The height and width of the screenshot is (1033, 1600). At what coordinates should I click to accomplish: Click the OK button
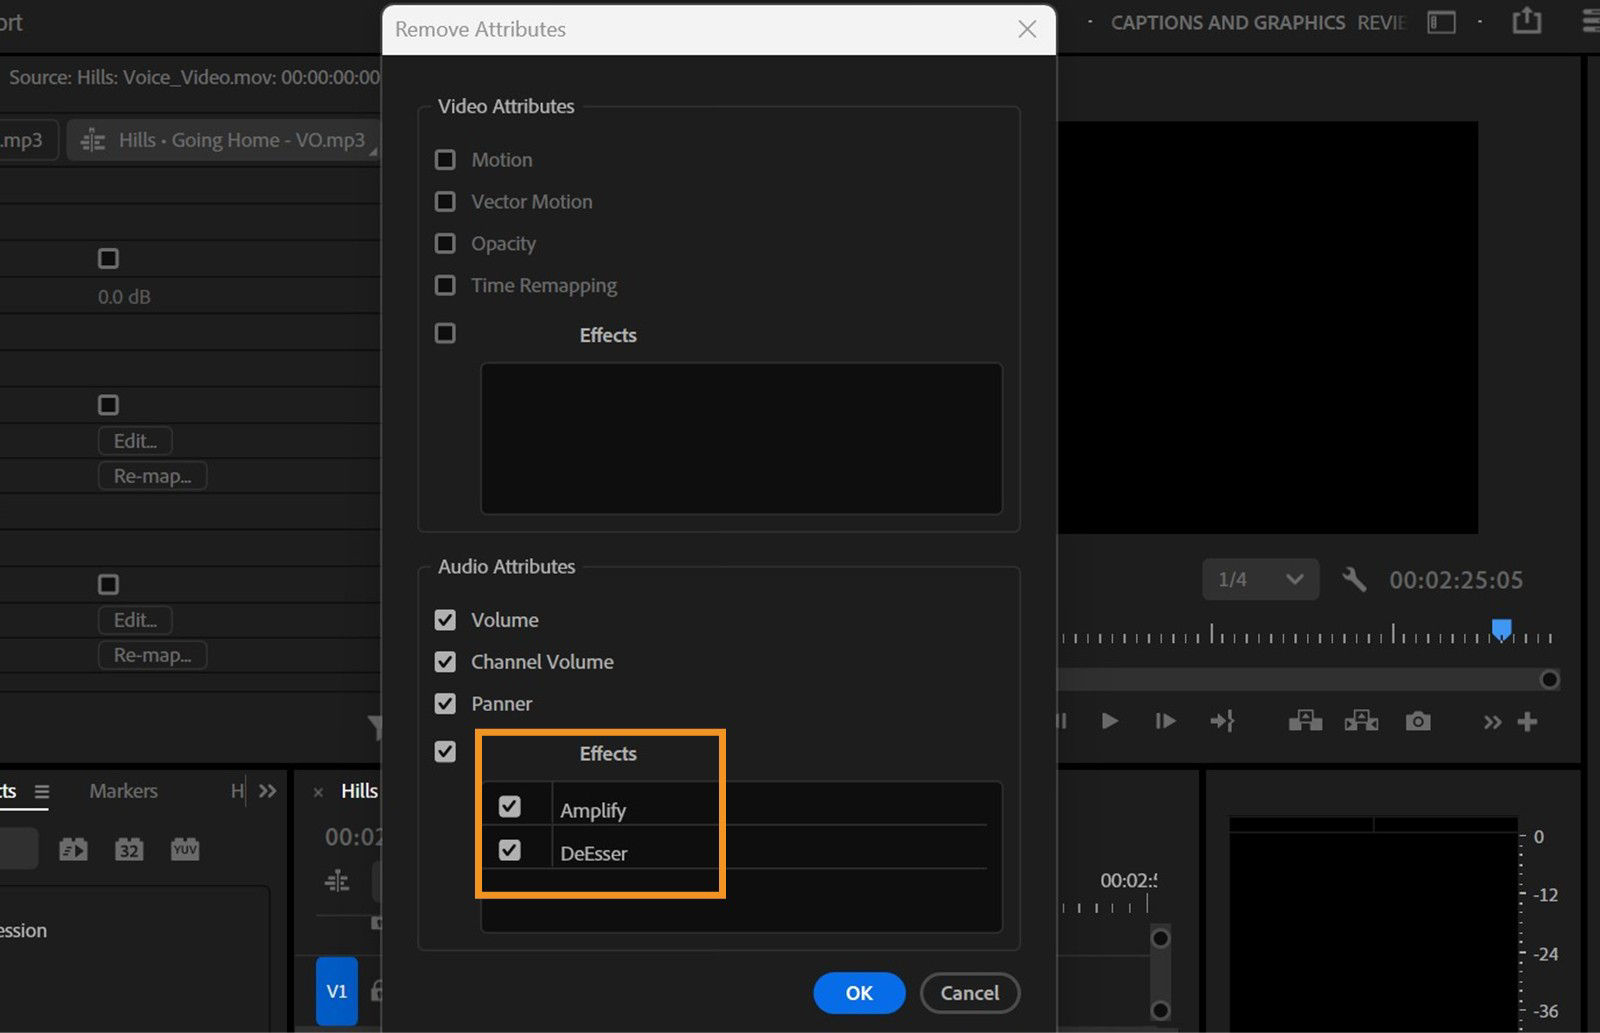(858, 992)
